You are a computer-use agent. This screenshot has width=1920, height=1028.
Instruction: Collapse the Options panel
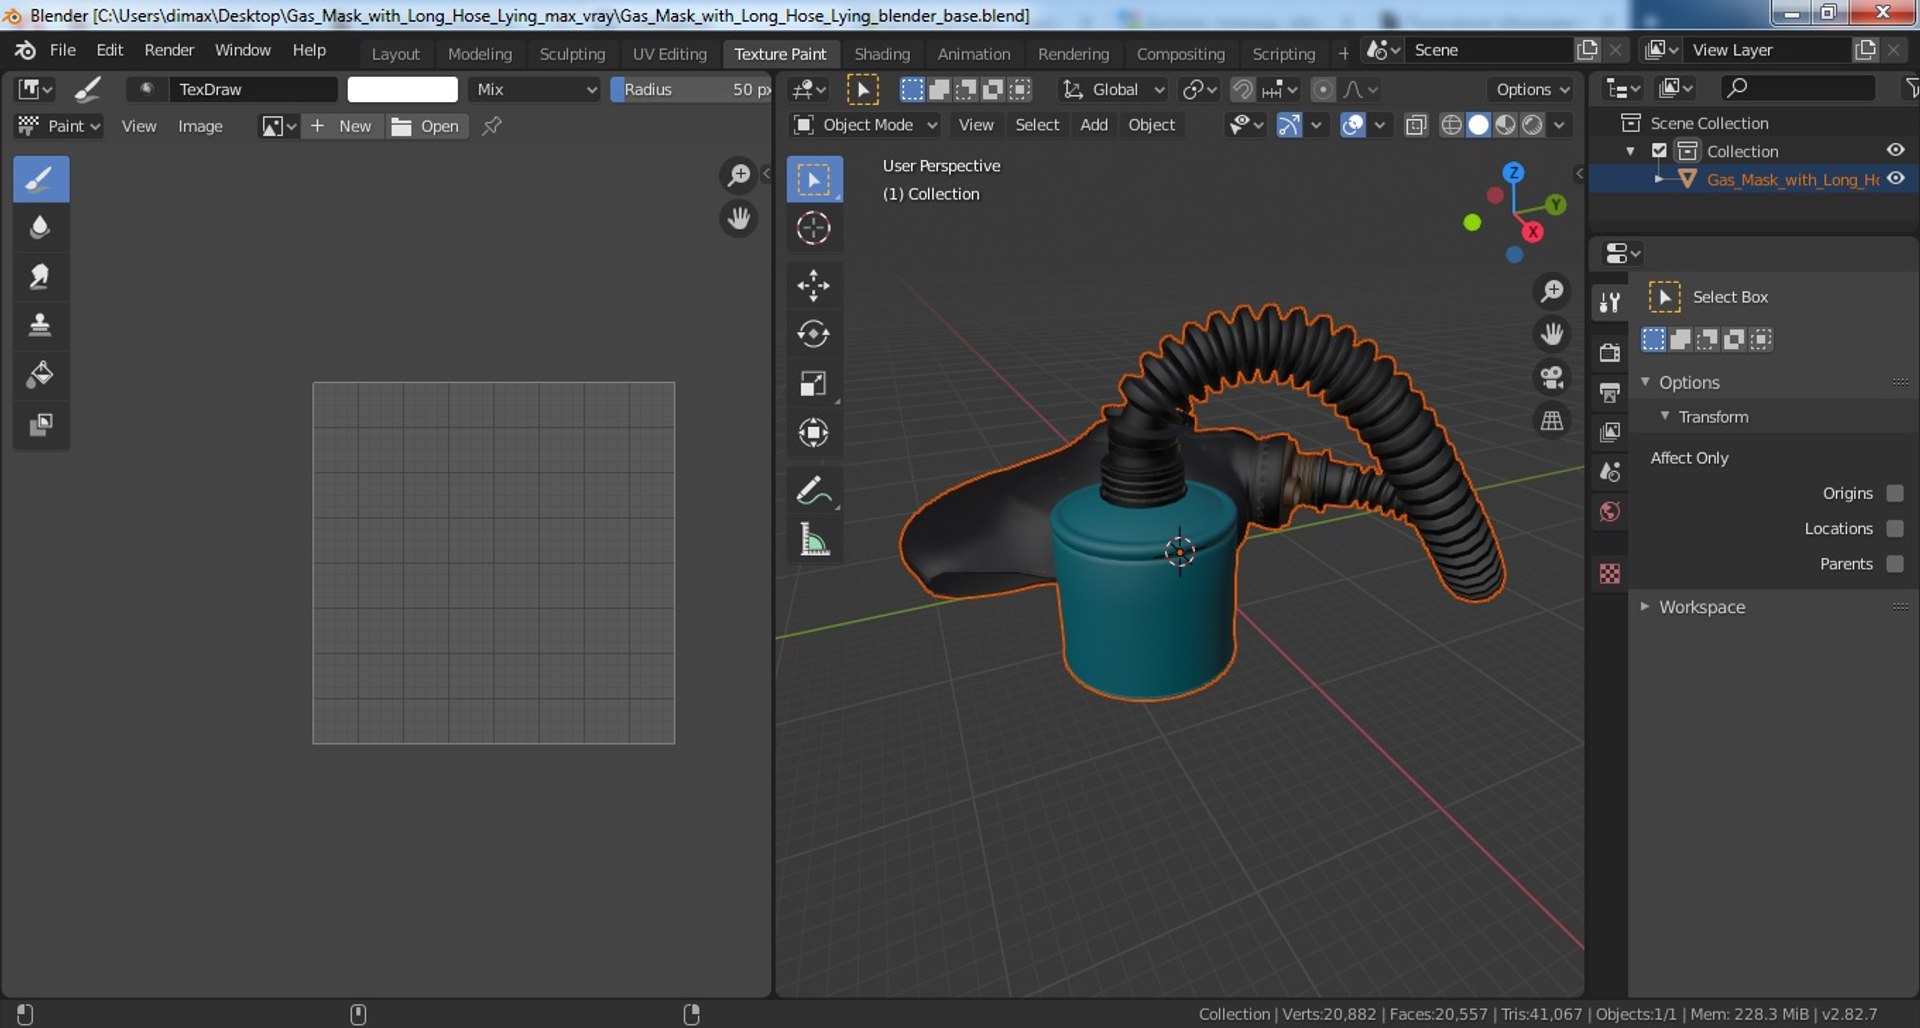[1645, 382]
